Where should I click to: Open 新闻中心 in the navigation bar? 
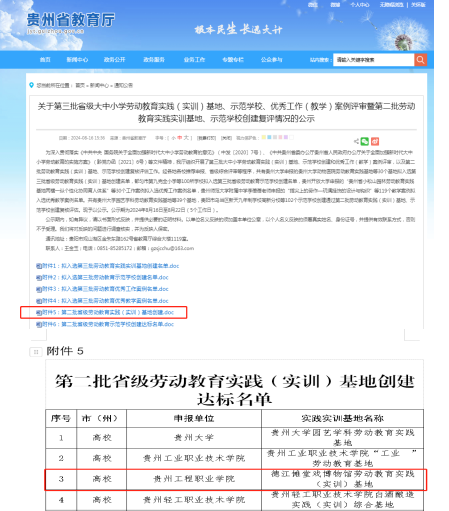click(x=77, y=60)
